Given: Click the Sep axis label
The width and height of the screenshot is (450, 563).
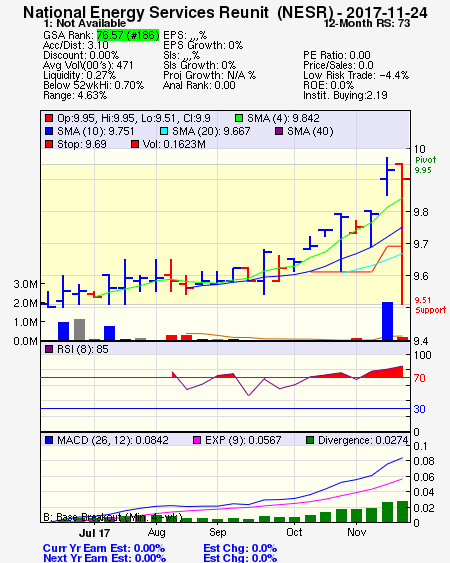Looking at the screenshot, I should tap(218, 532).
